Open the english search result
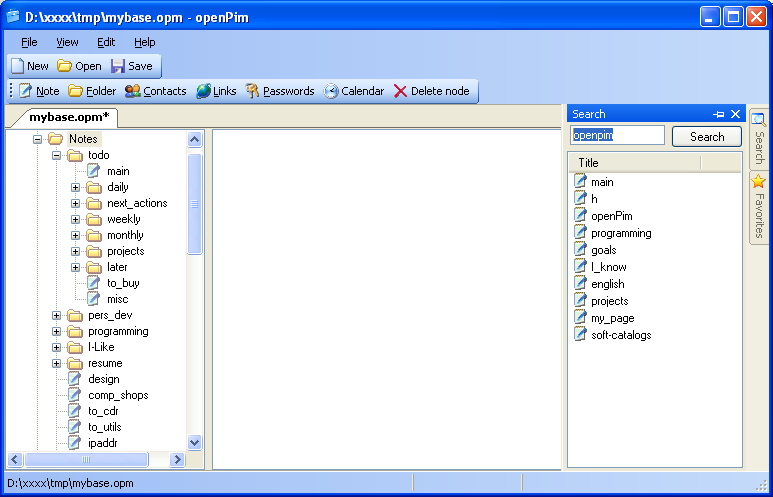This screenshot has height=497, width=773. [608, 284]
